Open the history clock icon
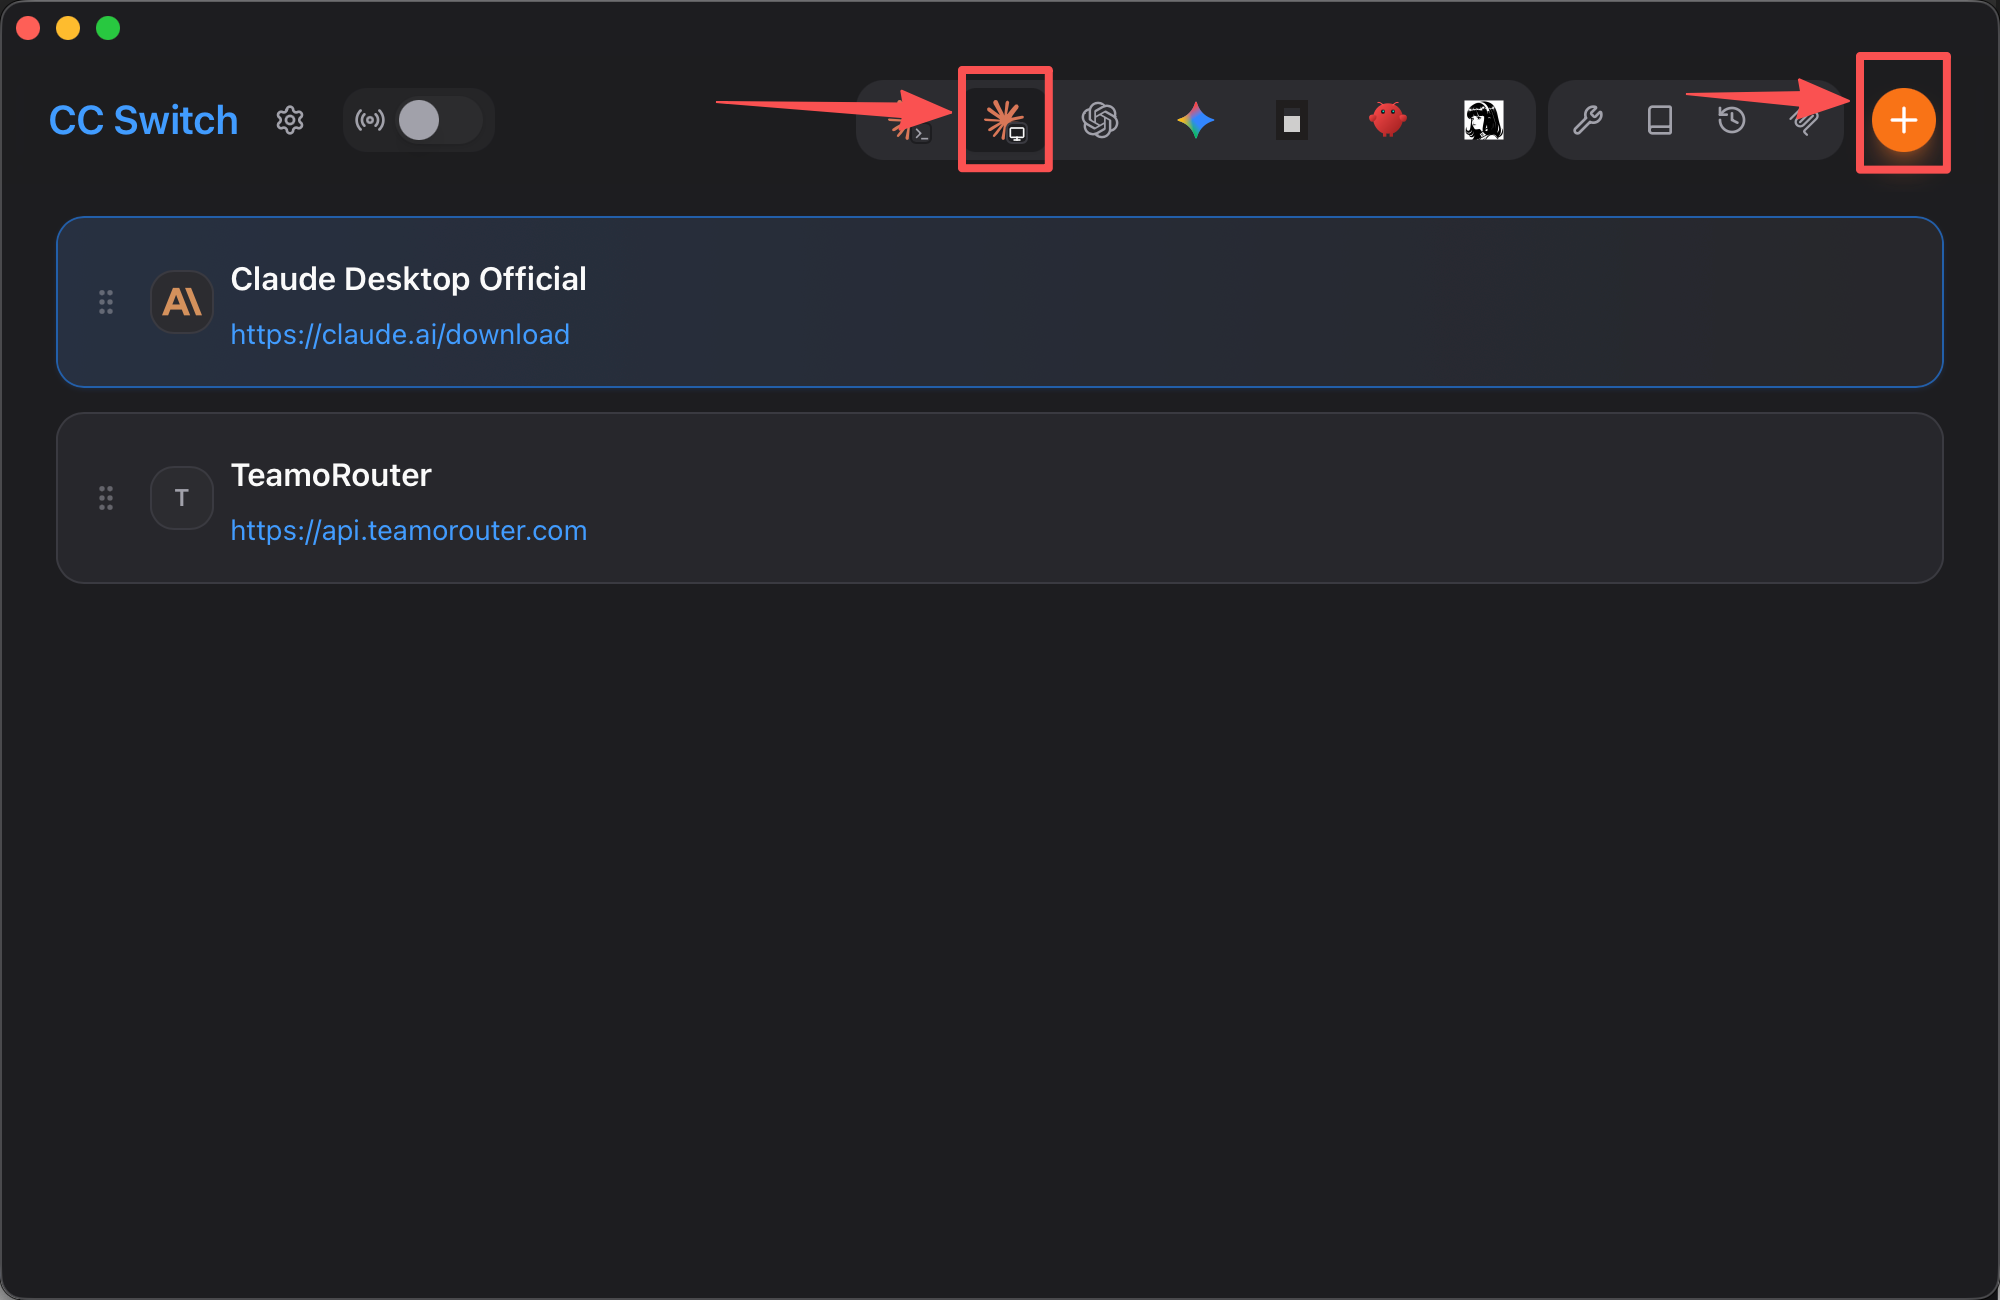 point(1732,120)
